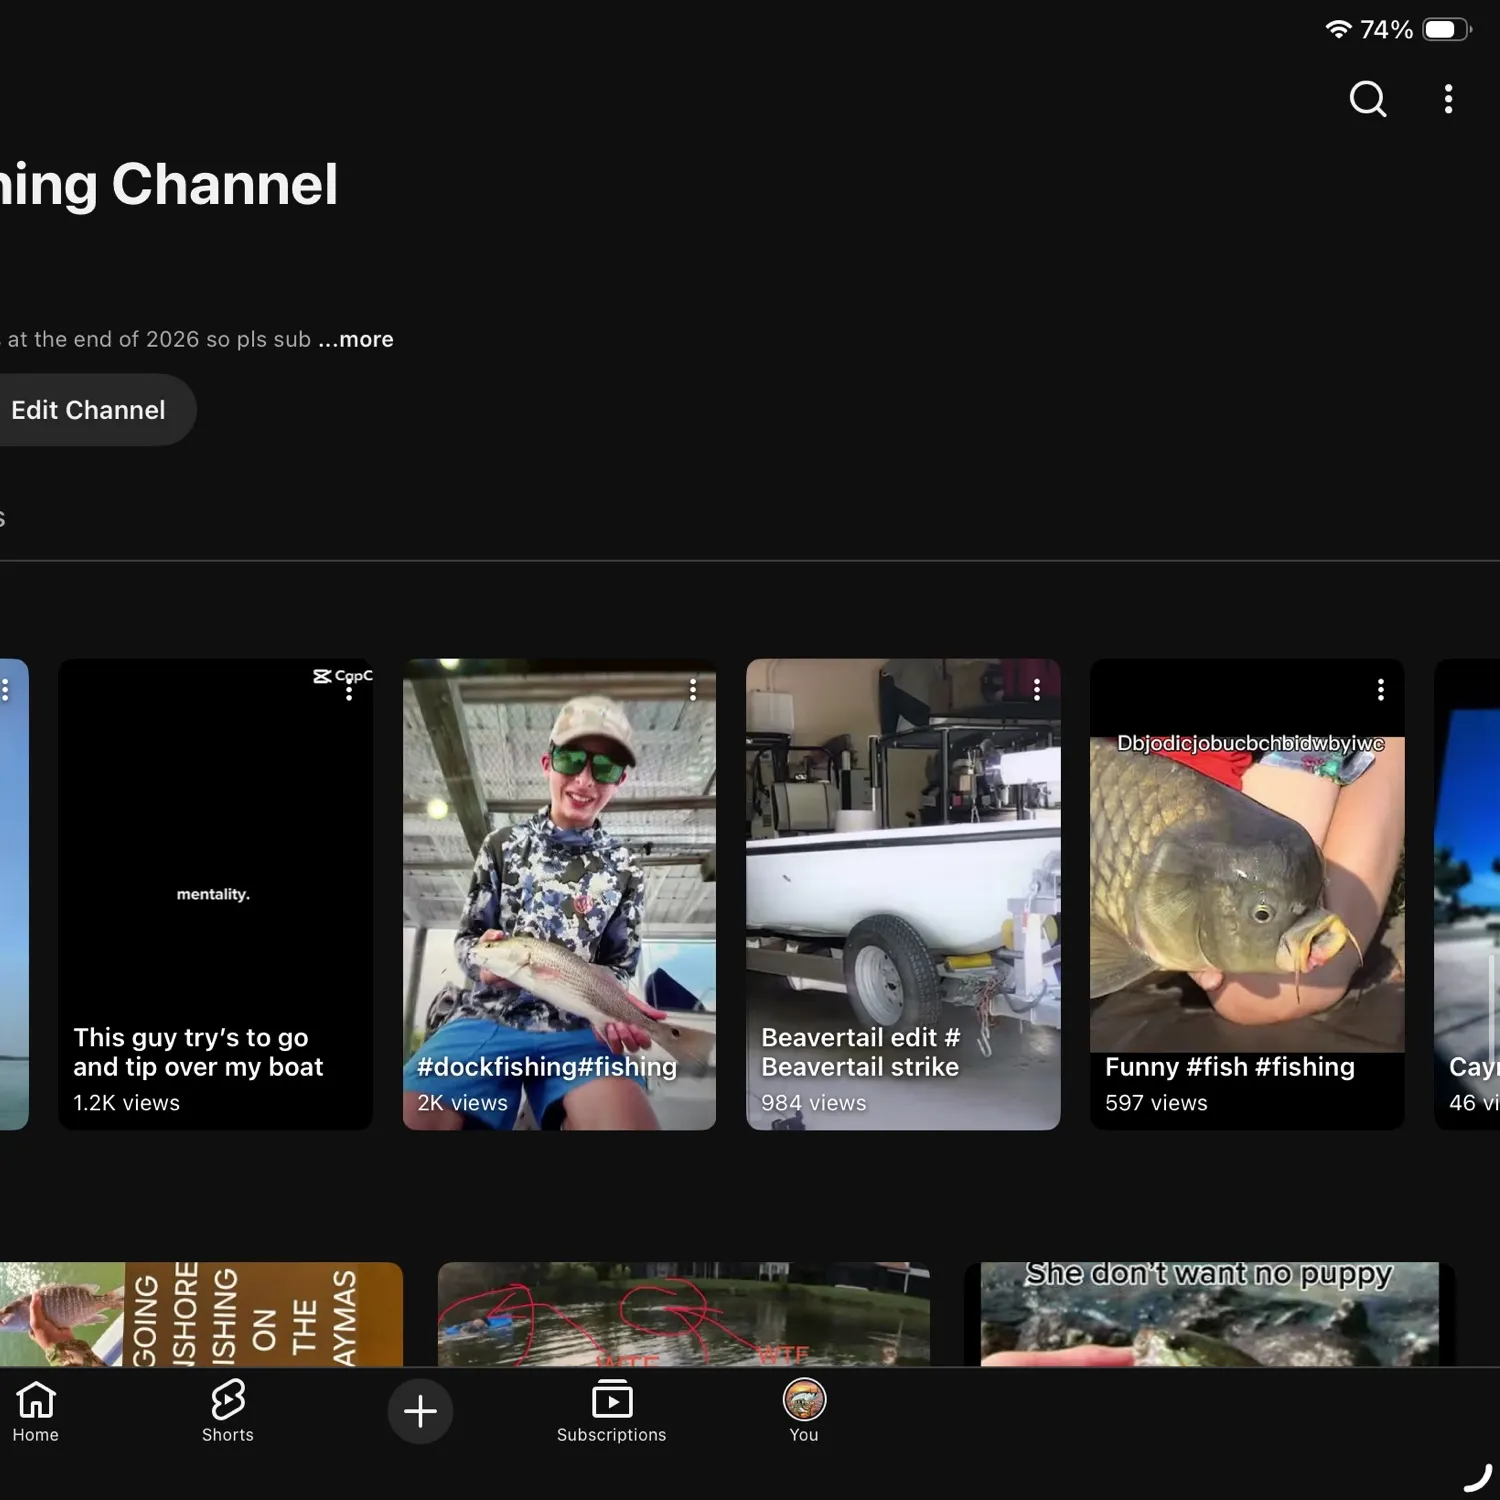Viewport: 1500px width, 1500px height.
Task: Open Subscriptions in the bottom bar
Action: coord(612,1411)
